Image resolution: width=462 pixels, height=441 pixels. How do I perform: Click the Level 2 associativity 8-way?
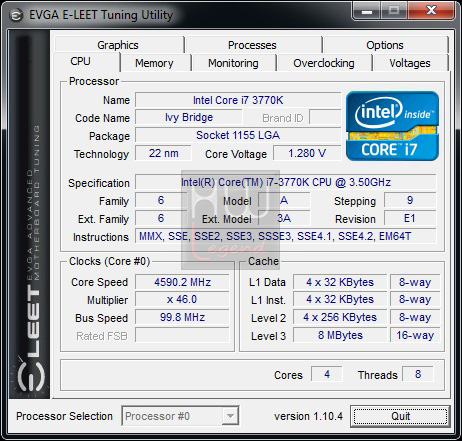[x=415, y=317]
